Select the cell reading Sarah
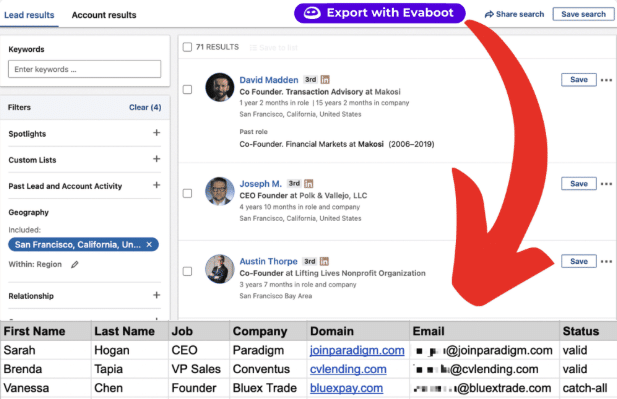This screenshot has height=399, width=617. tap(46, 350)
